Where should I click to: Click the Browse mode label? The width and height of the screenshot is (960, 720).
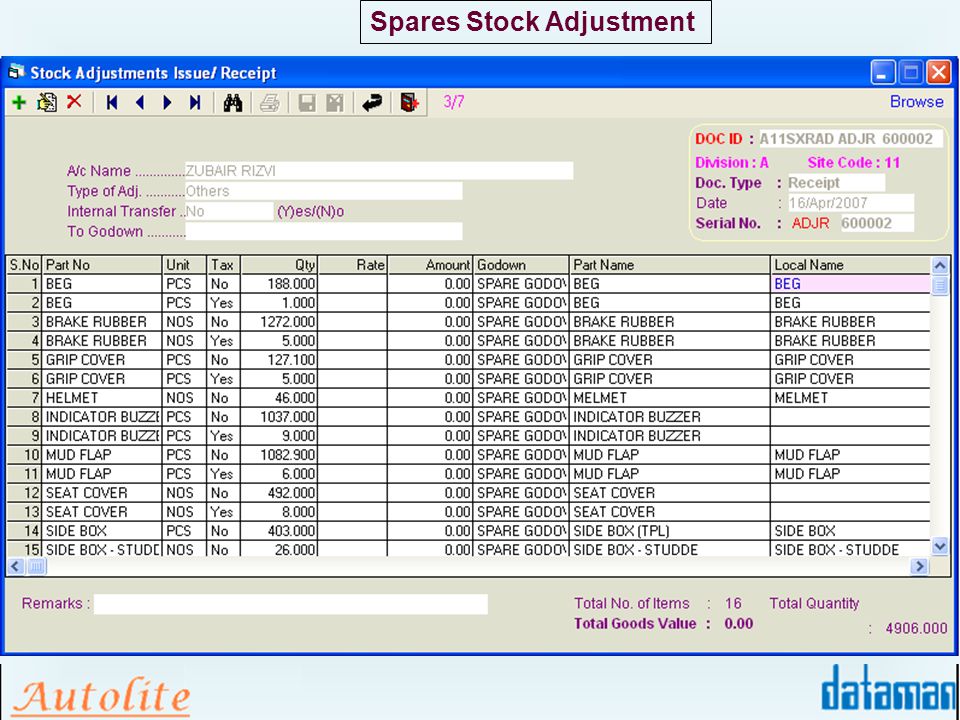tap(917, 102)
